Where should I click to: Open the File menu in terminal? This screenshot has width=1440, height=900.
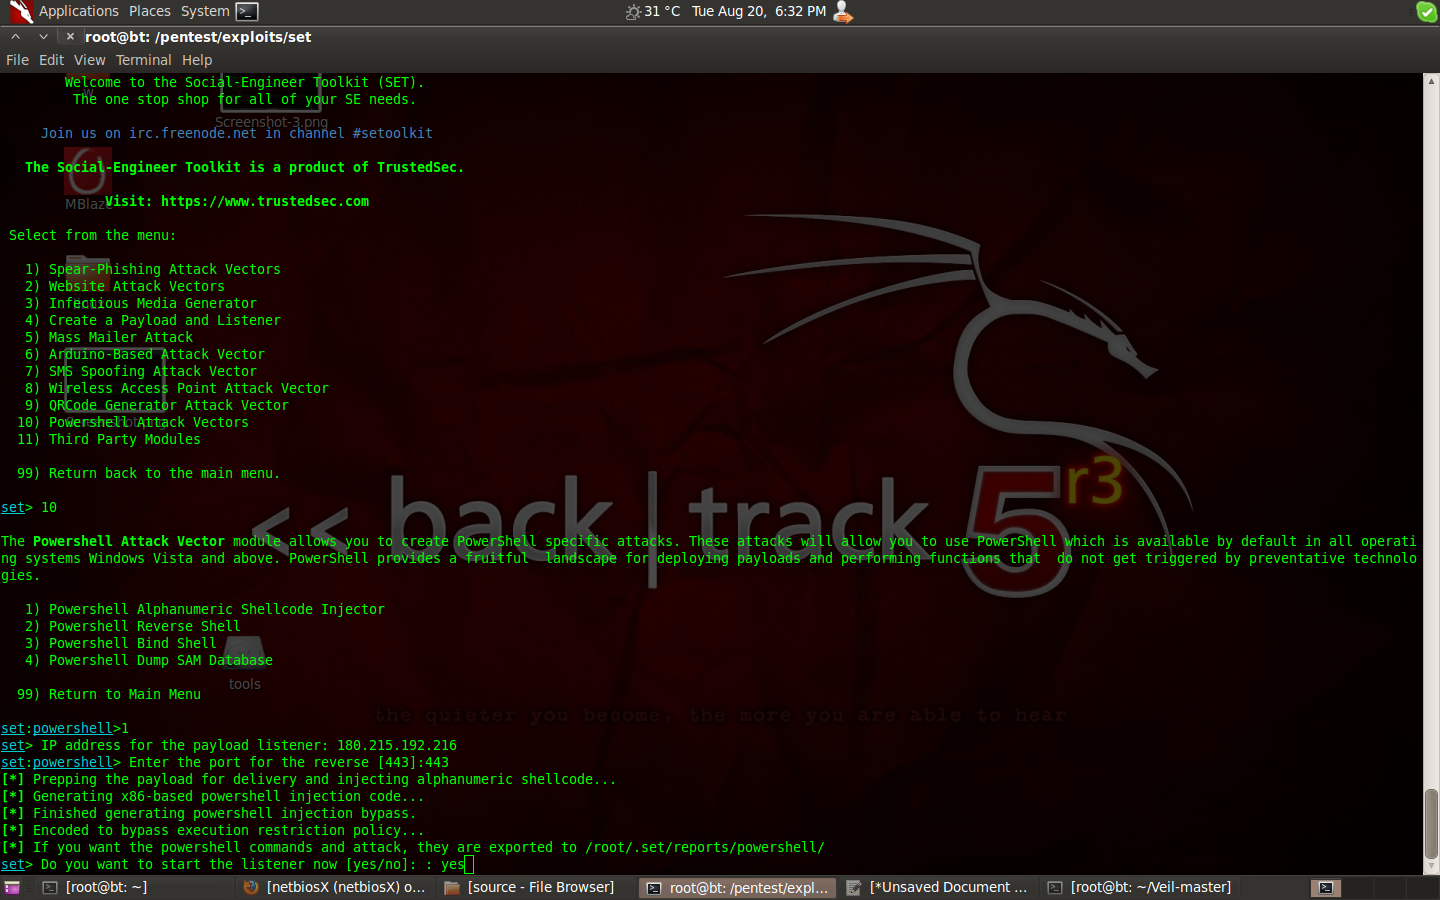[x=18, y=60]
